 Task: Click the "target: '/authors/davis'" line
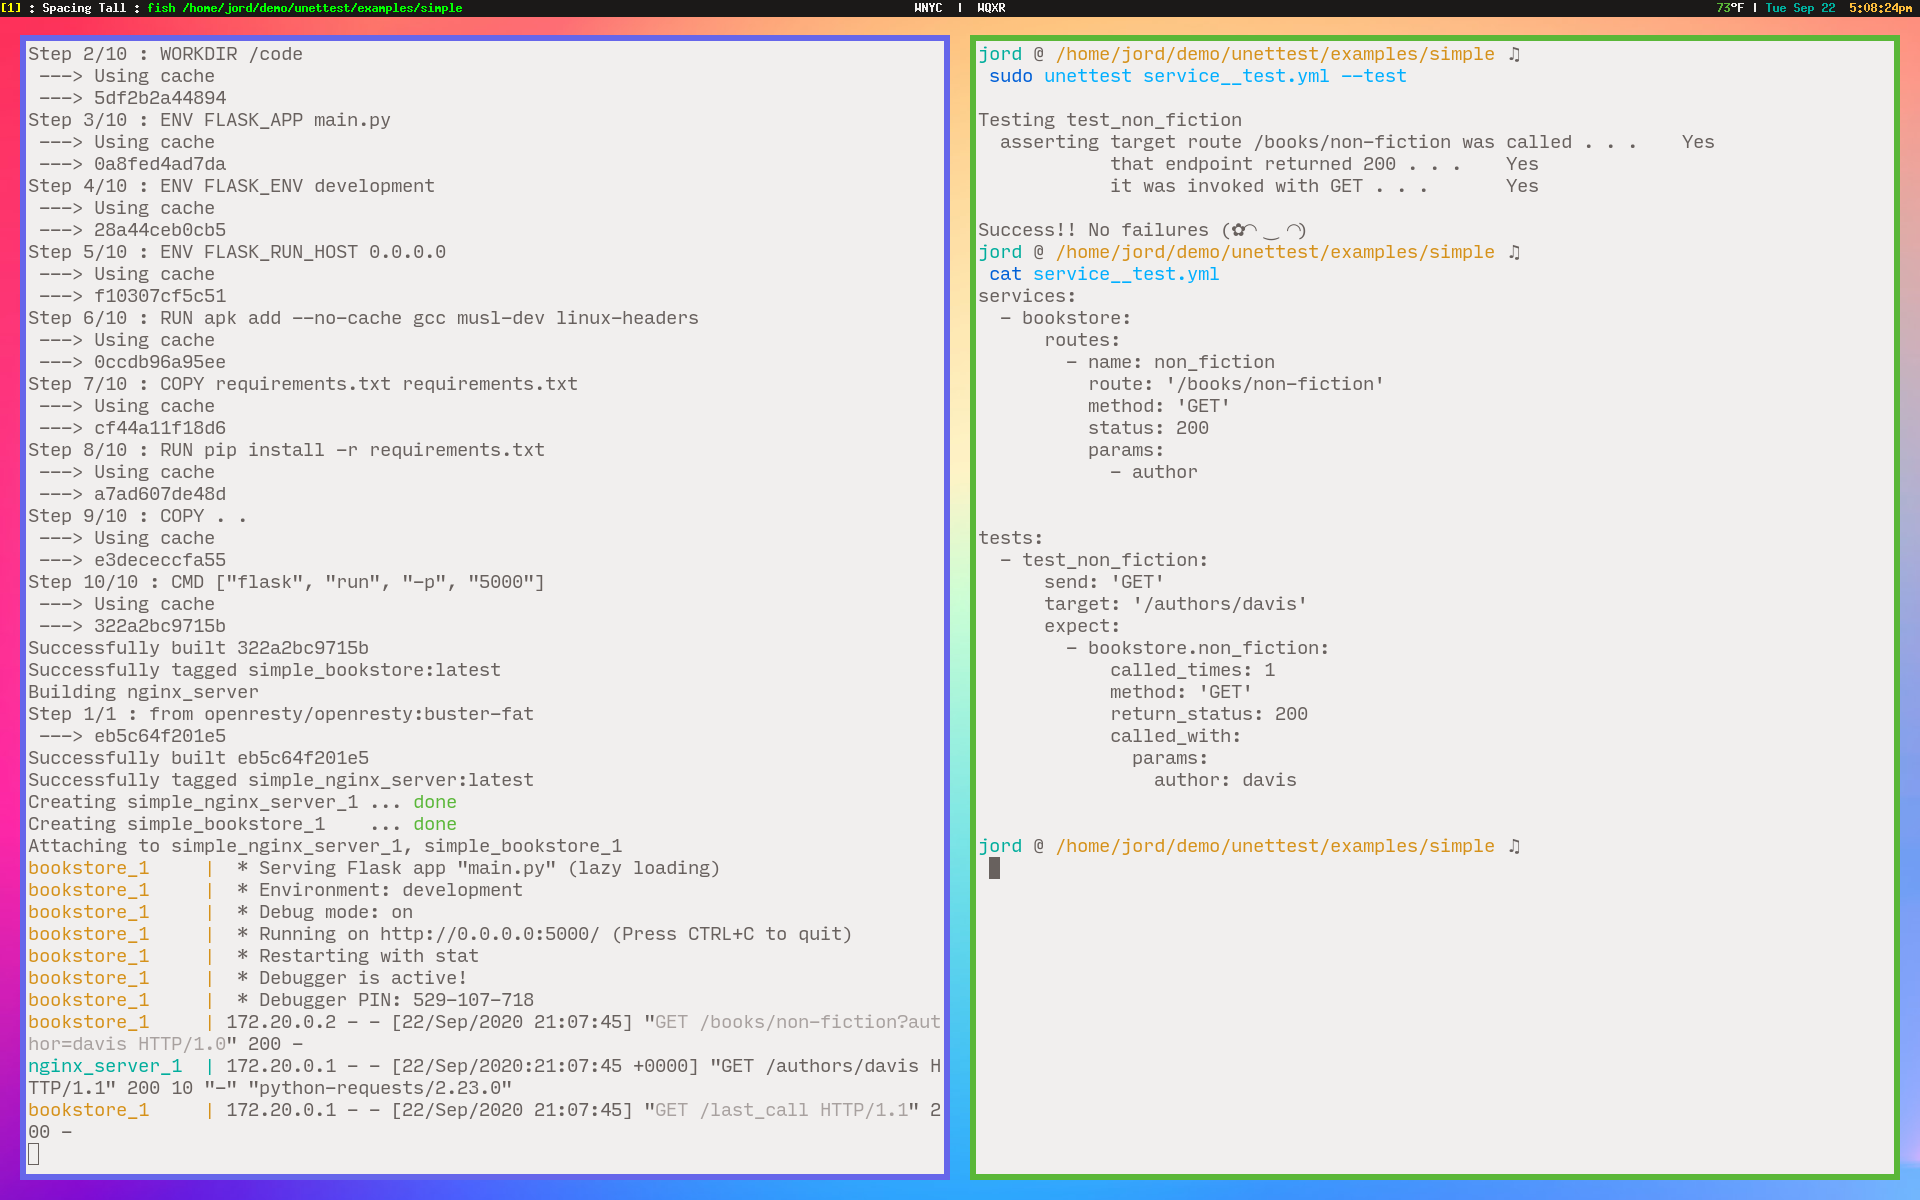point(1176,604)
